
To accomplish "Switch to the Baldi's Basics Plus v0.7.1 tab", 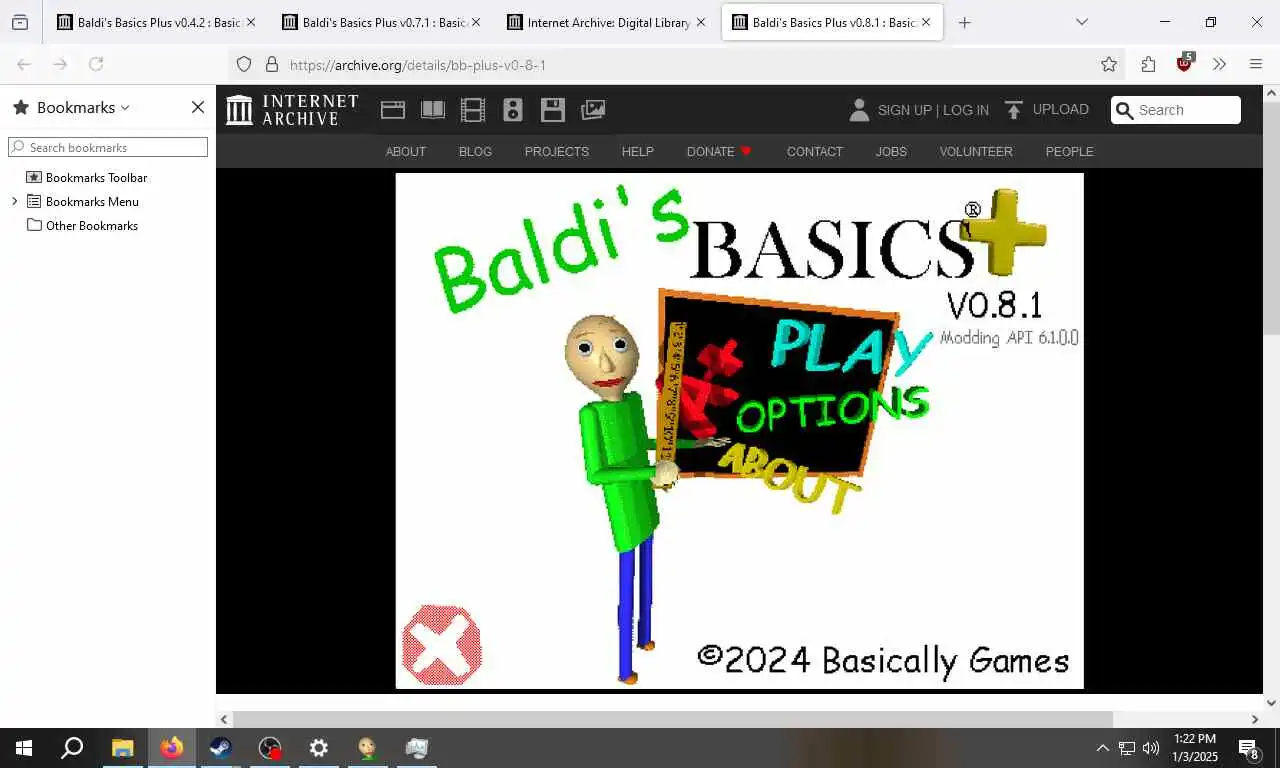I will pyautogui.click(x=382, y=22).
